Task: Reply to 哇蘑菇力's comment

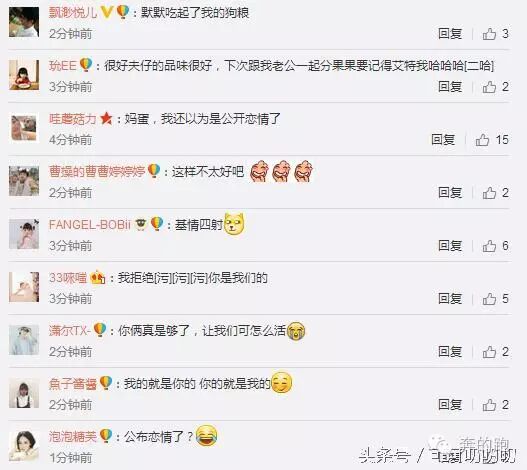Action: pyautogui.click(x=443, y=140)
